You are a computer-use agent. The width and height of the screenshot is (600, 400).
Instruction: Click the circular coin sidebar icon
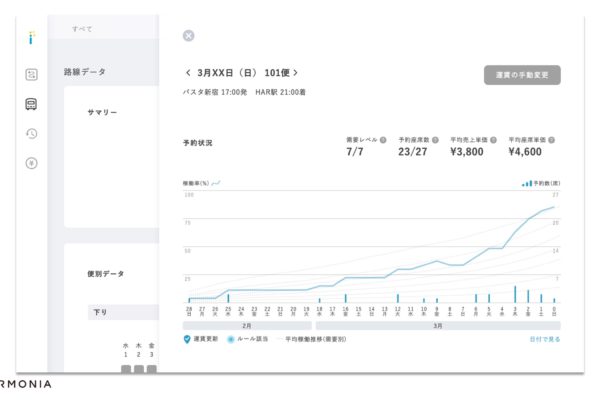[x=31, y=163]
